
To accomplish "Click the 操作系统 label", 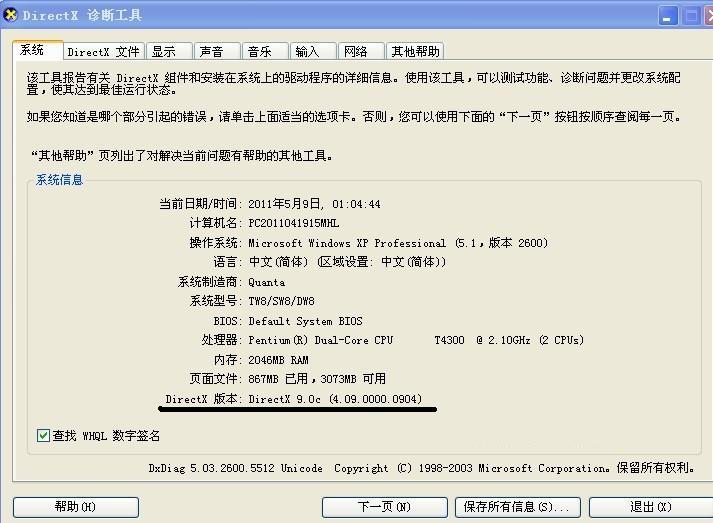I will (216, 243).
